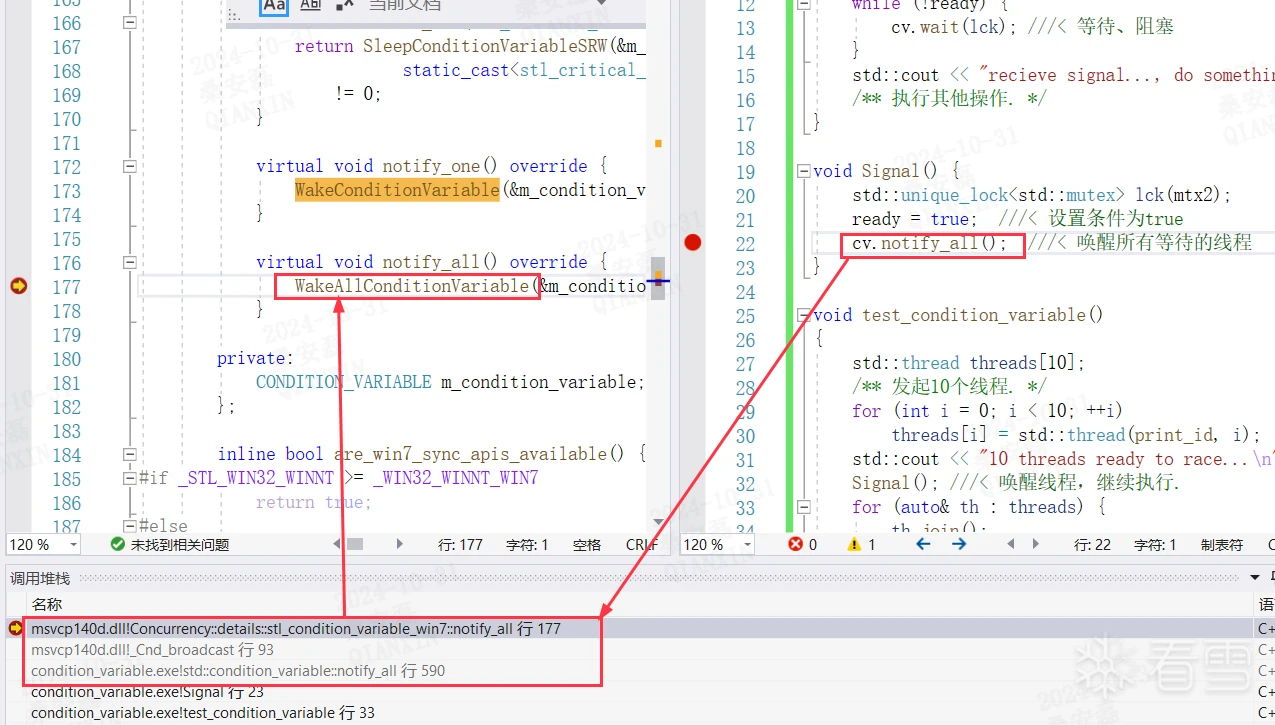Select stl_condition_variable_win7::notify_all call stack frame
Viewport: 1275px width, 725px height.
[638, 629]
